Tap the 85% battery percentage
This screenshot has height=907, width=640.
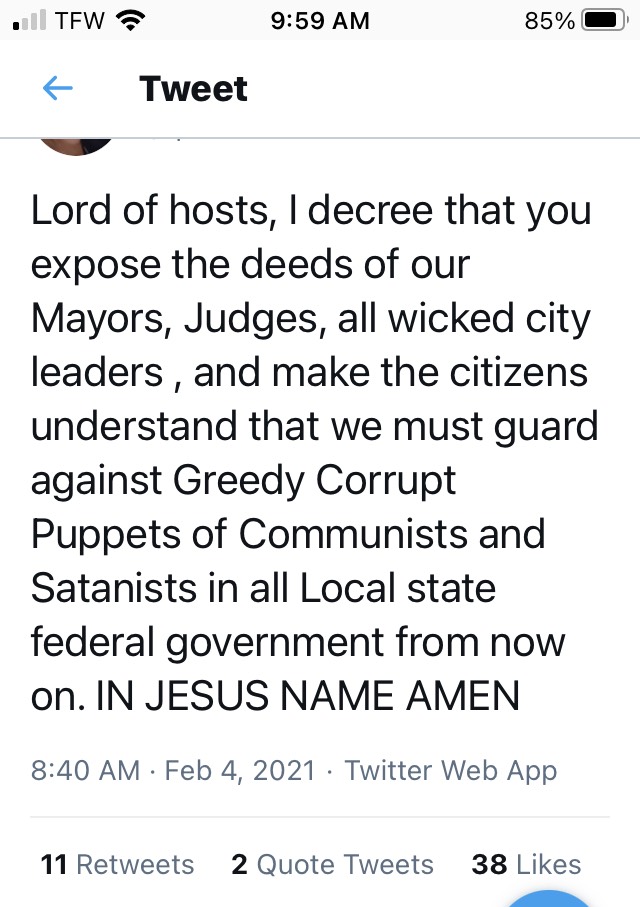(x=549, y=20)
